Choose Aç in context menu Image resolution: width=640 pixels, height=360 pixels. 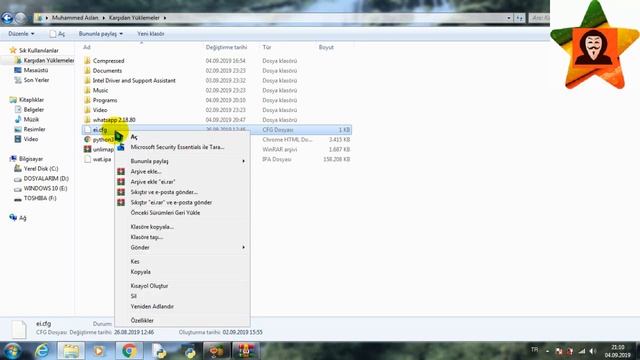tap(134, 137)
